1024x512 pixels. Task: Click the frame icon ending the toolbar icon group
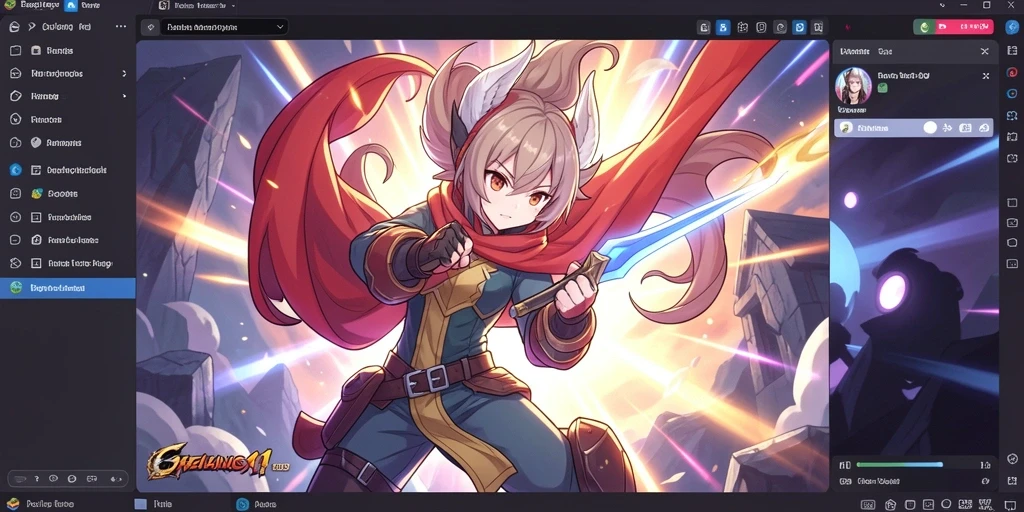click(x=817, y=27)
